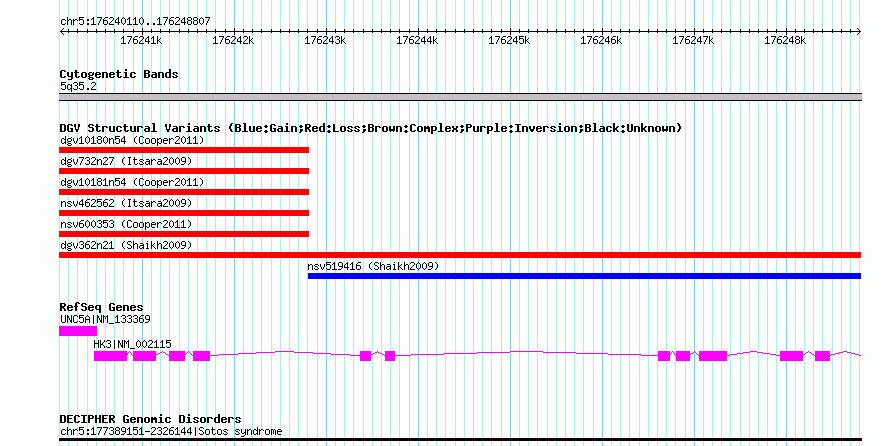Click the long red bar under dgv362n21
Screen dimensions: 890x446
(x=460, y=255)
